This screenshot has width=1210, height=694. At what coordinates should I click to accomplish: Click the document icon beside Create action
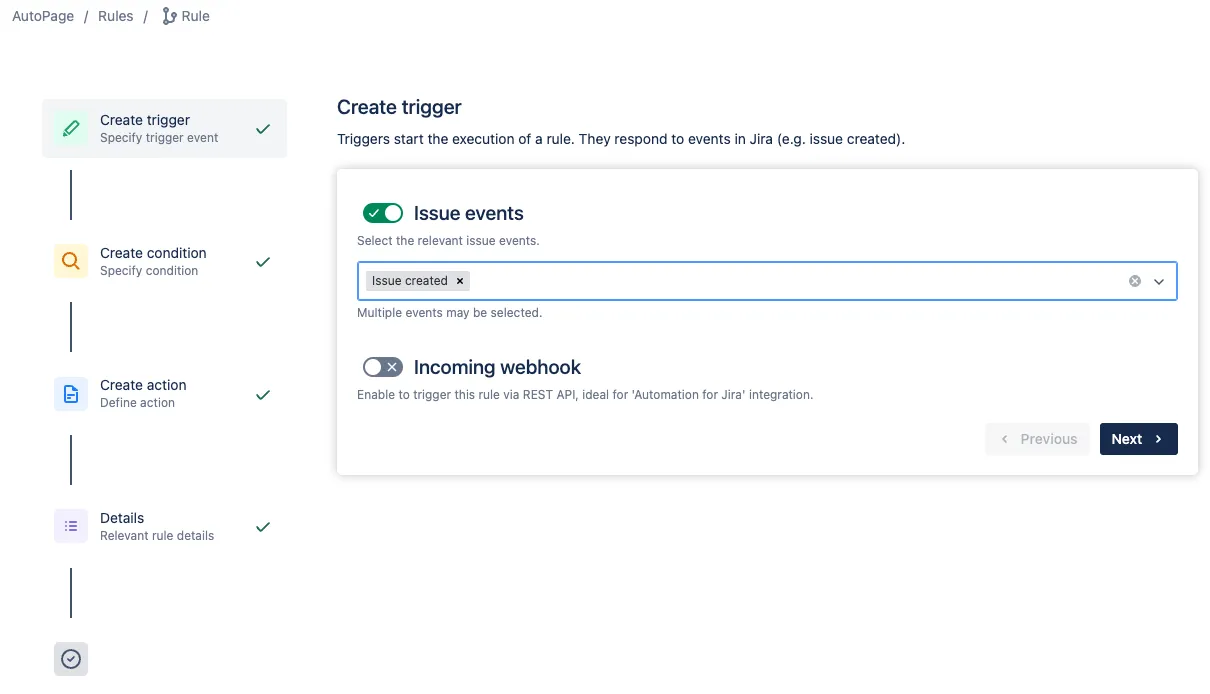[70, 393]
